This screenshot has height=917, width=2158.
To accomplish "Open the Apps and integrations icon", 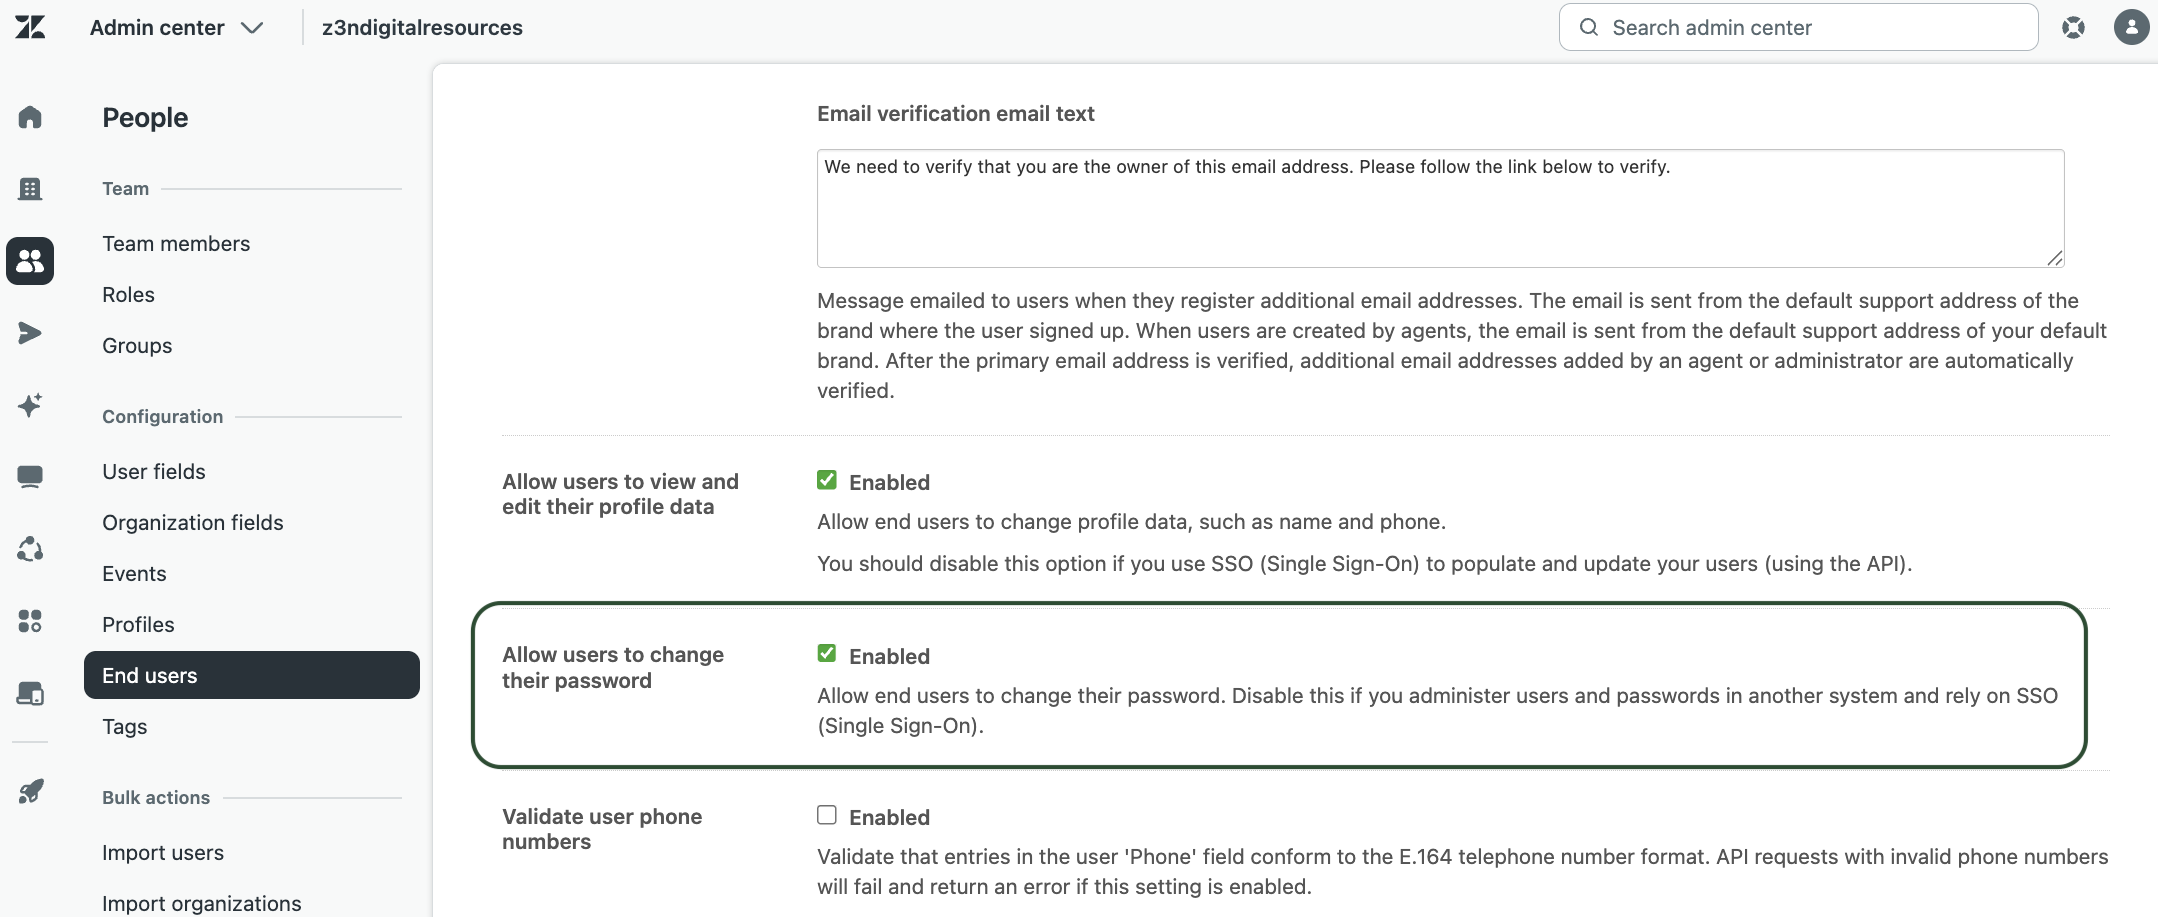I will [x=30, y=621].
